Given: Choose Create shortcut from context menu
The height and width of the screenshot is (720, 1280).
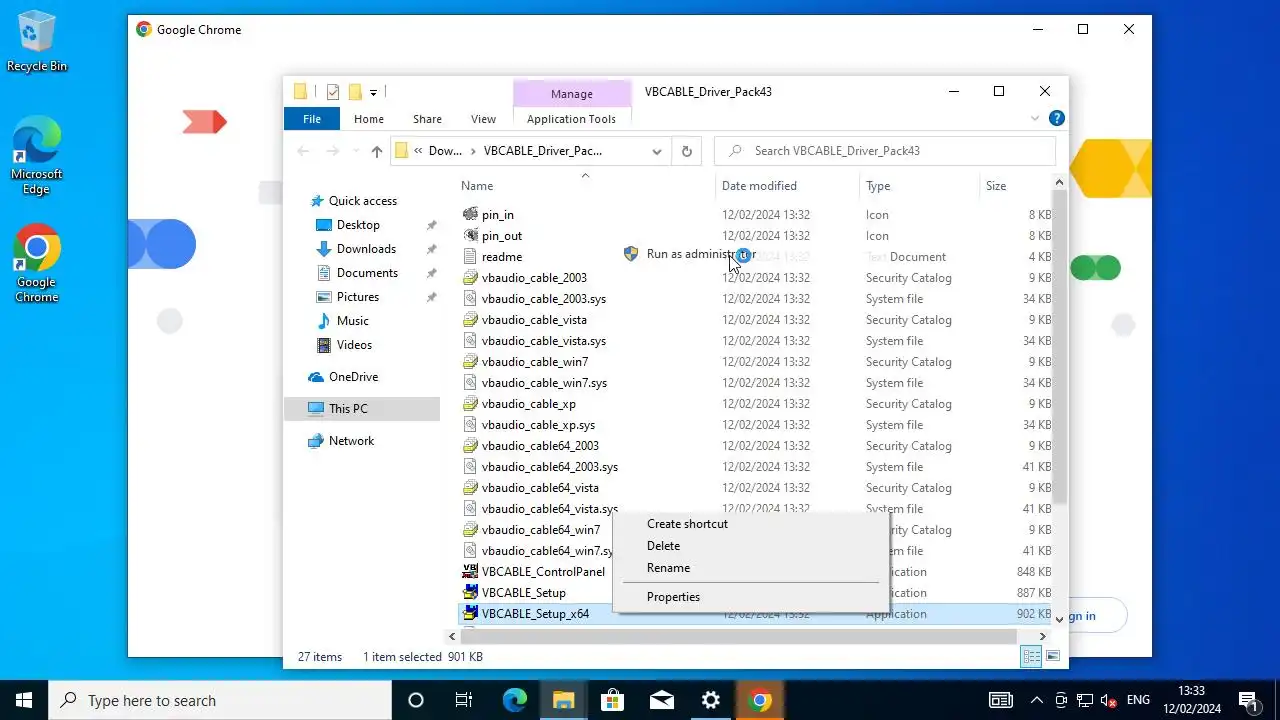Looking at the screenshot, I should pos(687,524).
